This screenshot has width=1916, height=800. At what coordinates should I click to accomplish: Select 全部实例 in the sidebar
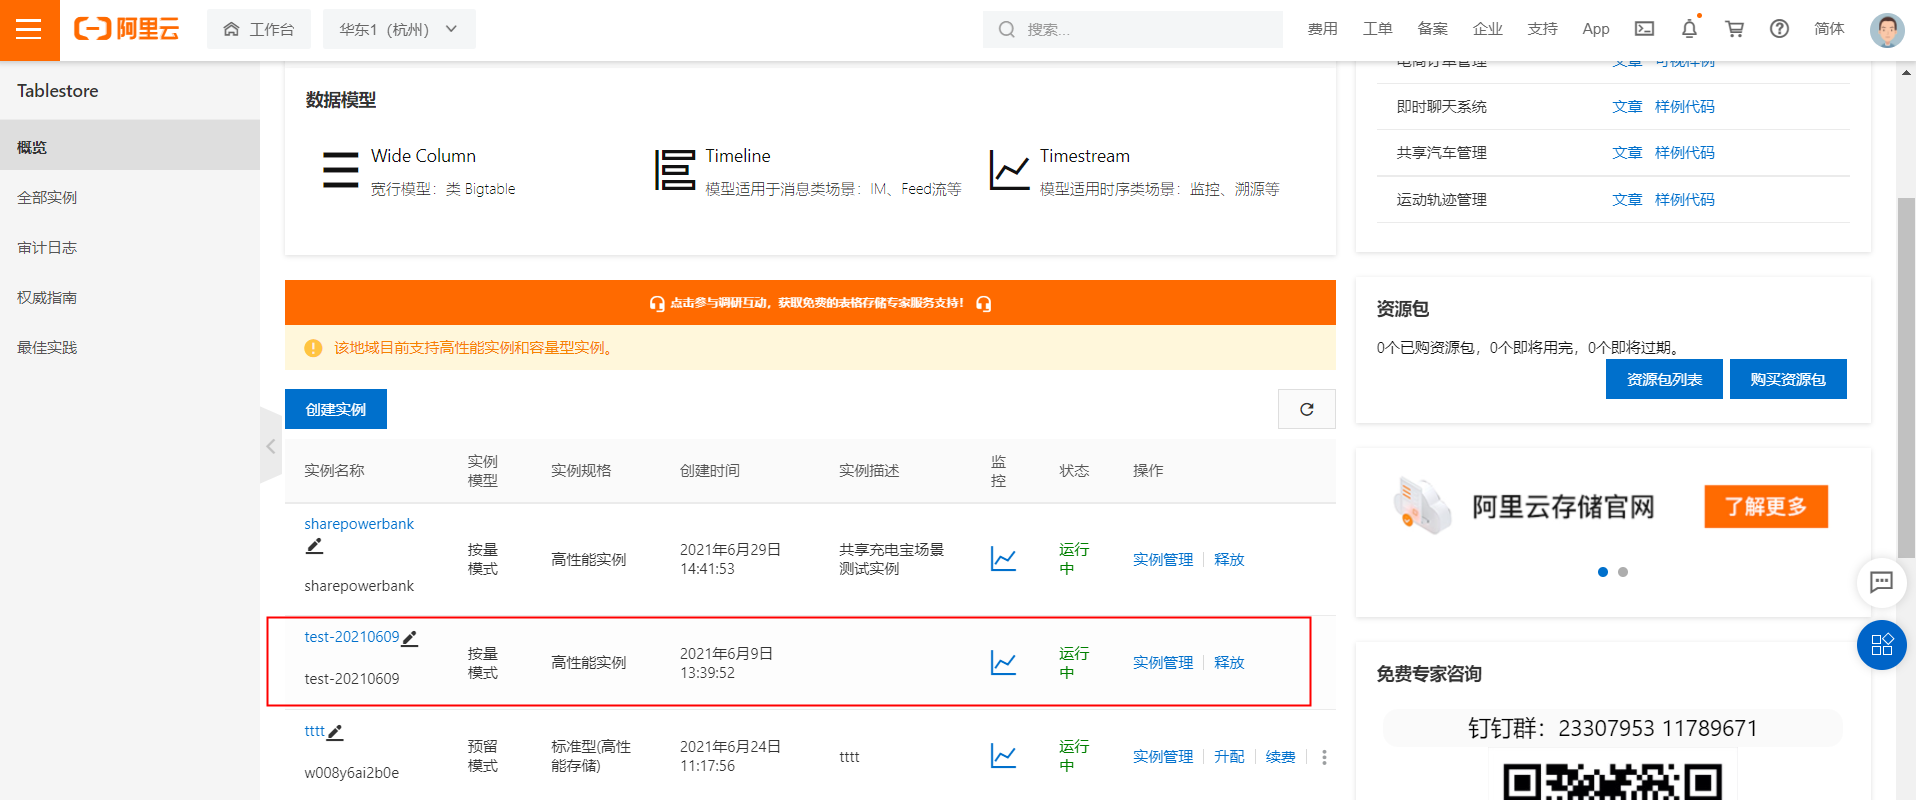[x=47, y=197]
